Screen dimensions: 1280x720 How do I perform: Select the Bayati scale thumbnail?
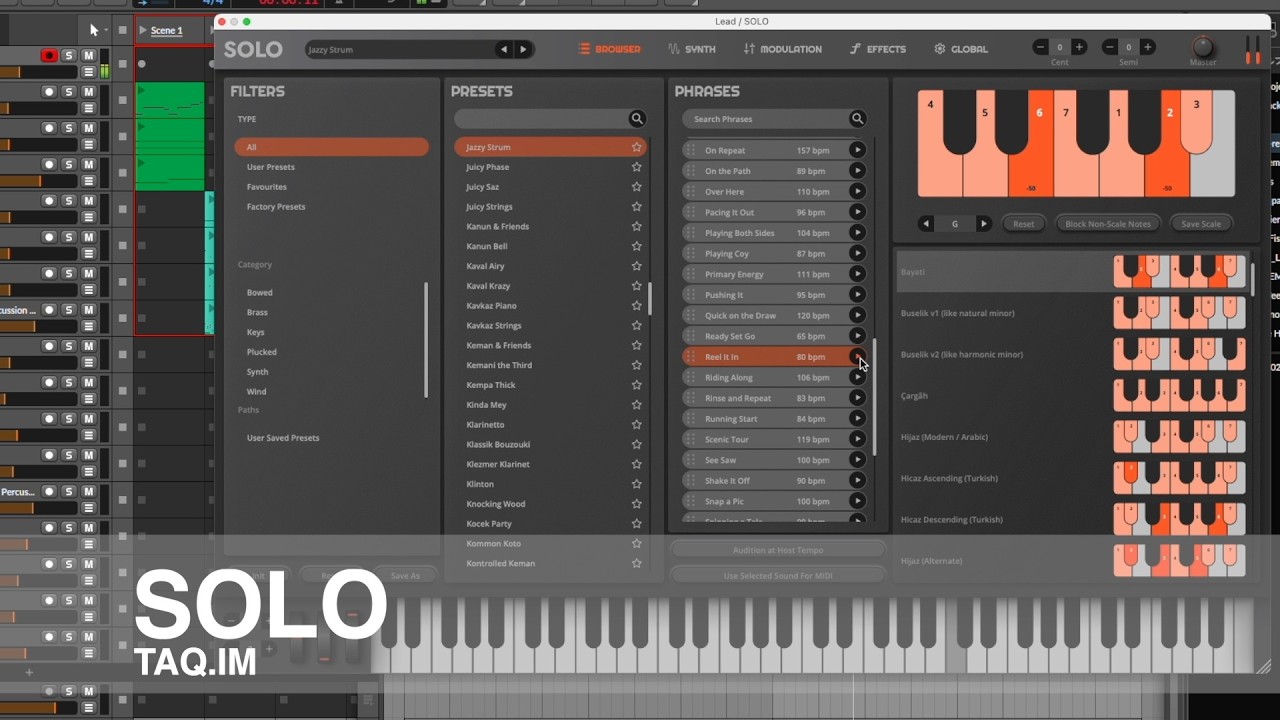point(1180,272)
